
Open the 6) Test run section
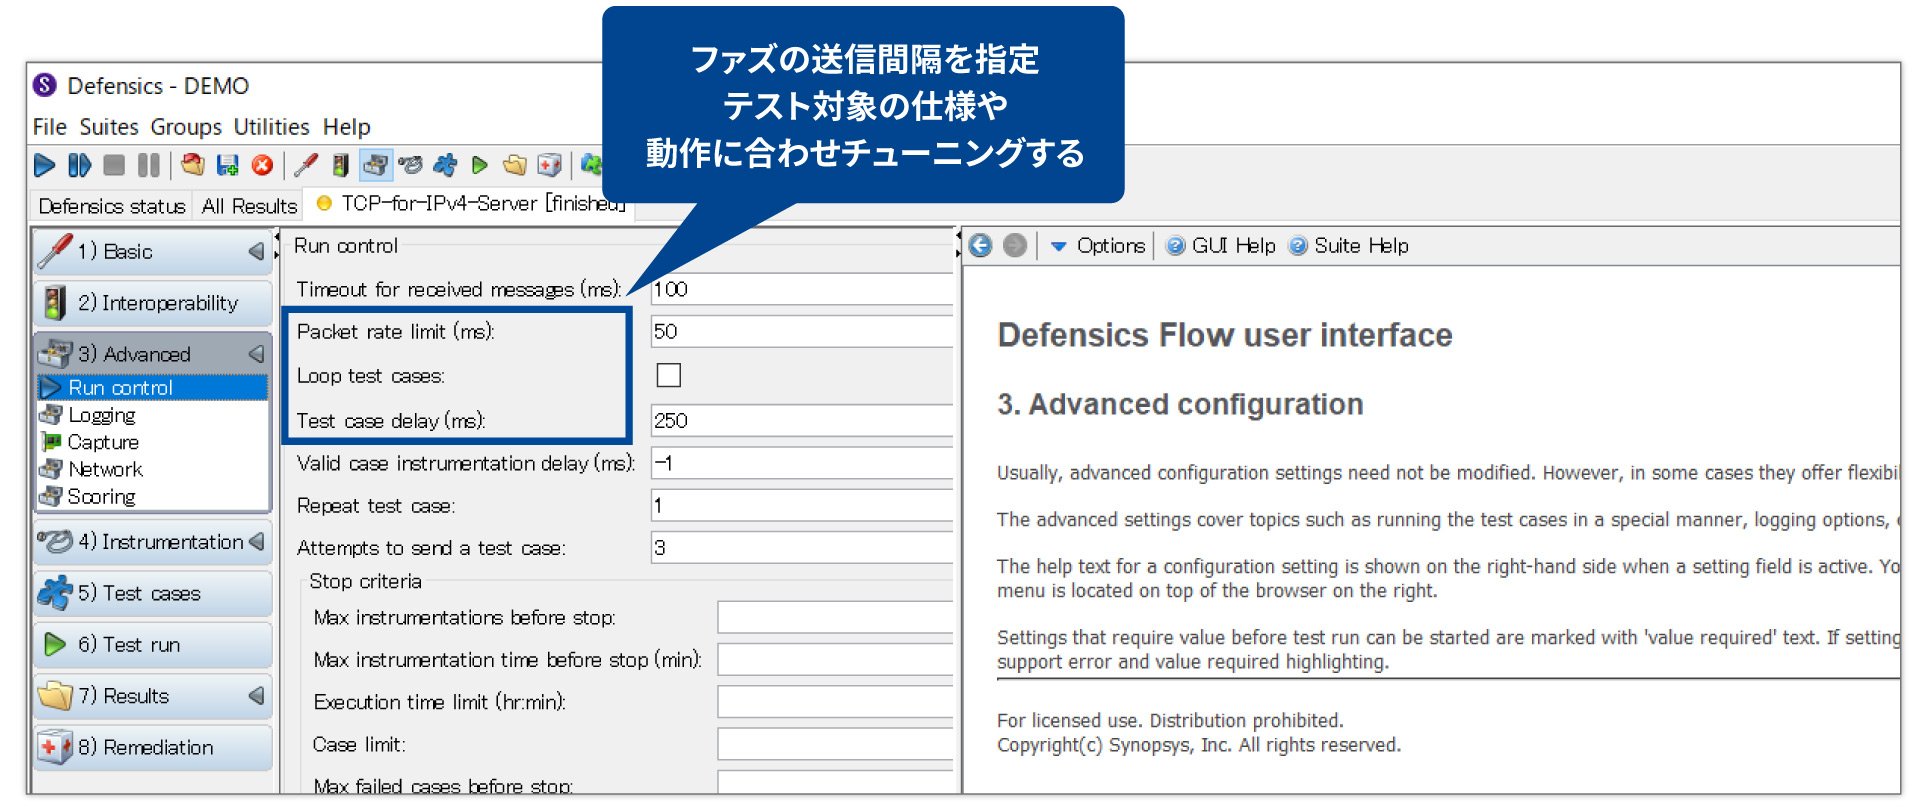click(x=152, y=645)
